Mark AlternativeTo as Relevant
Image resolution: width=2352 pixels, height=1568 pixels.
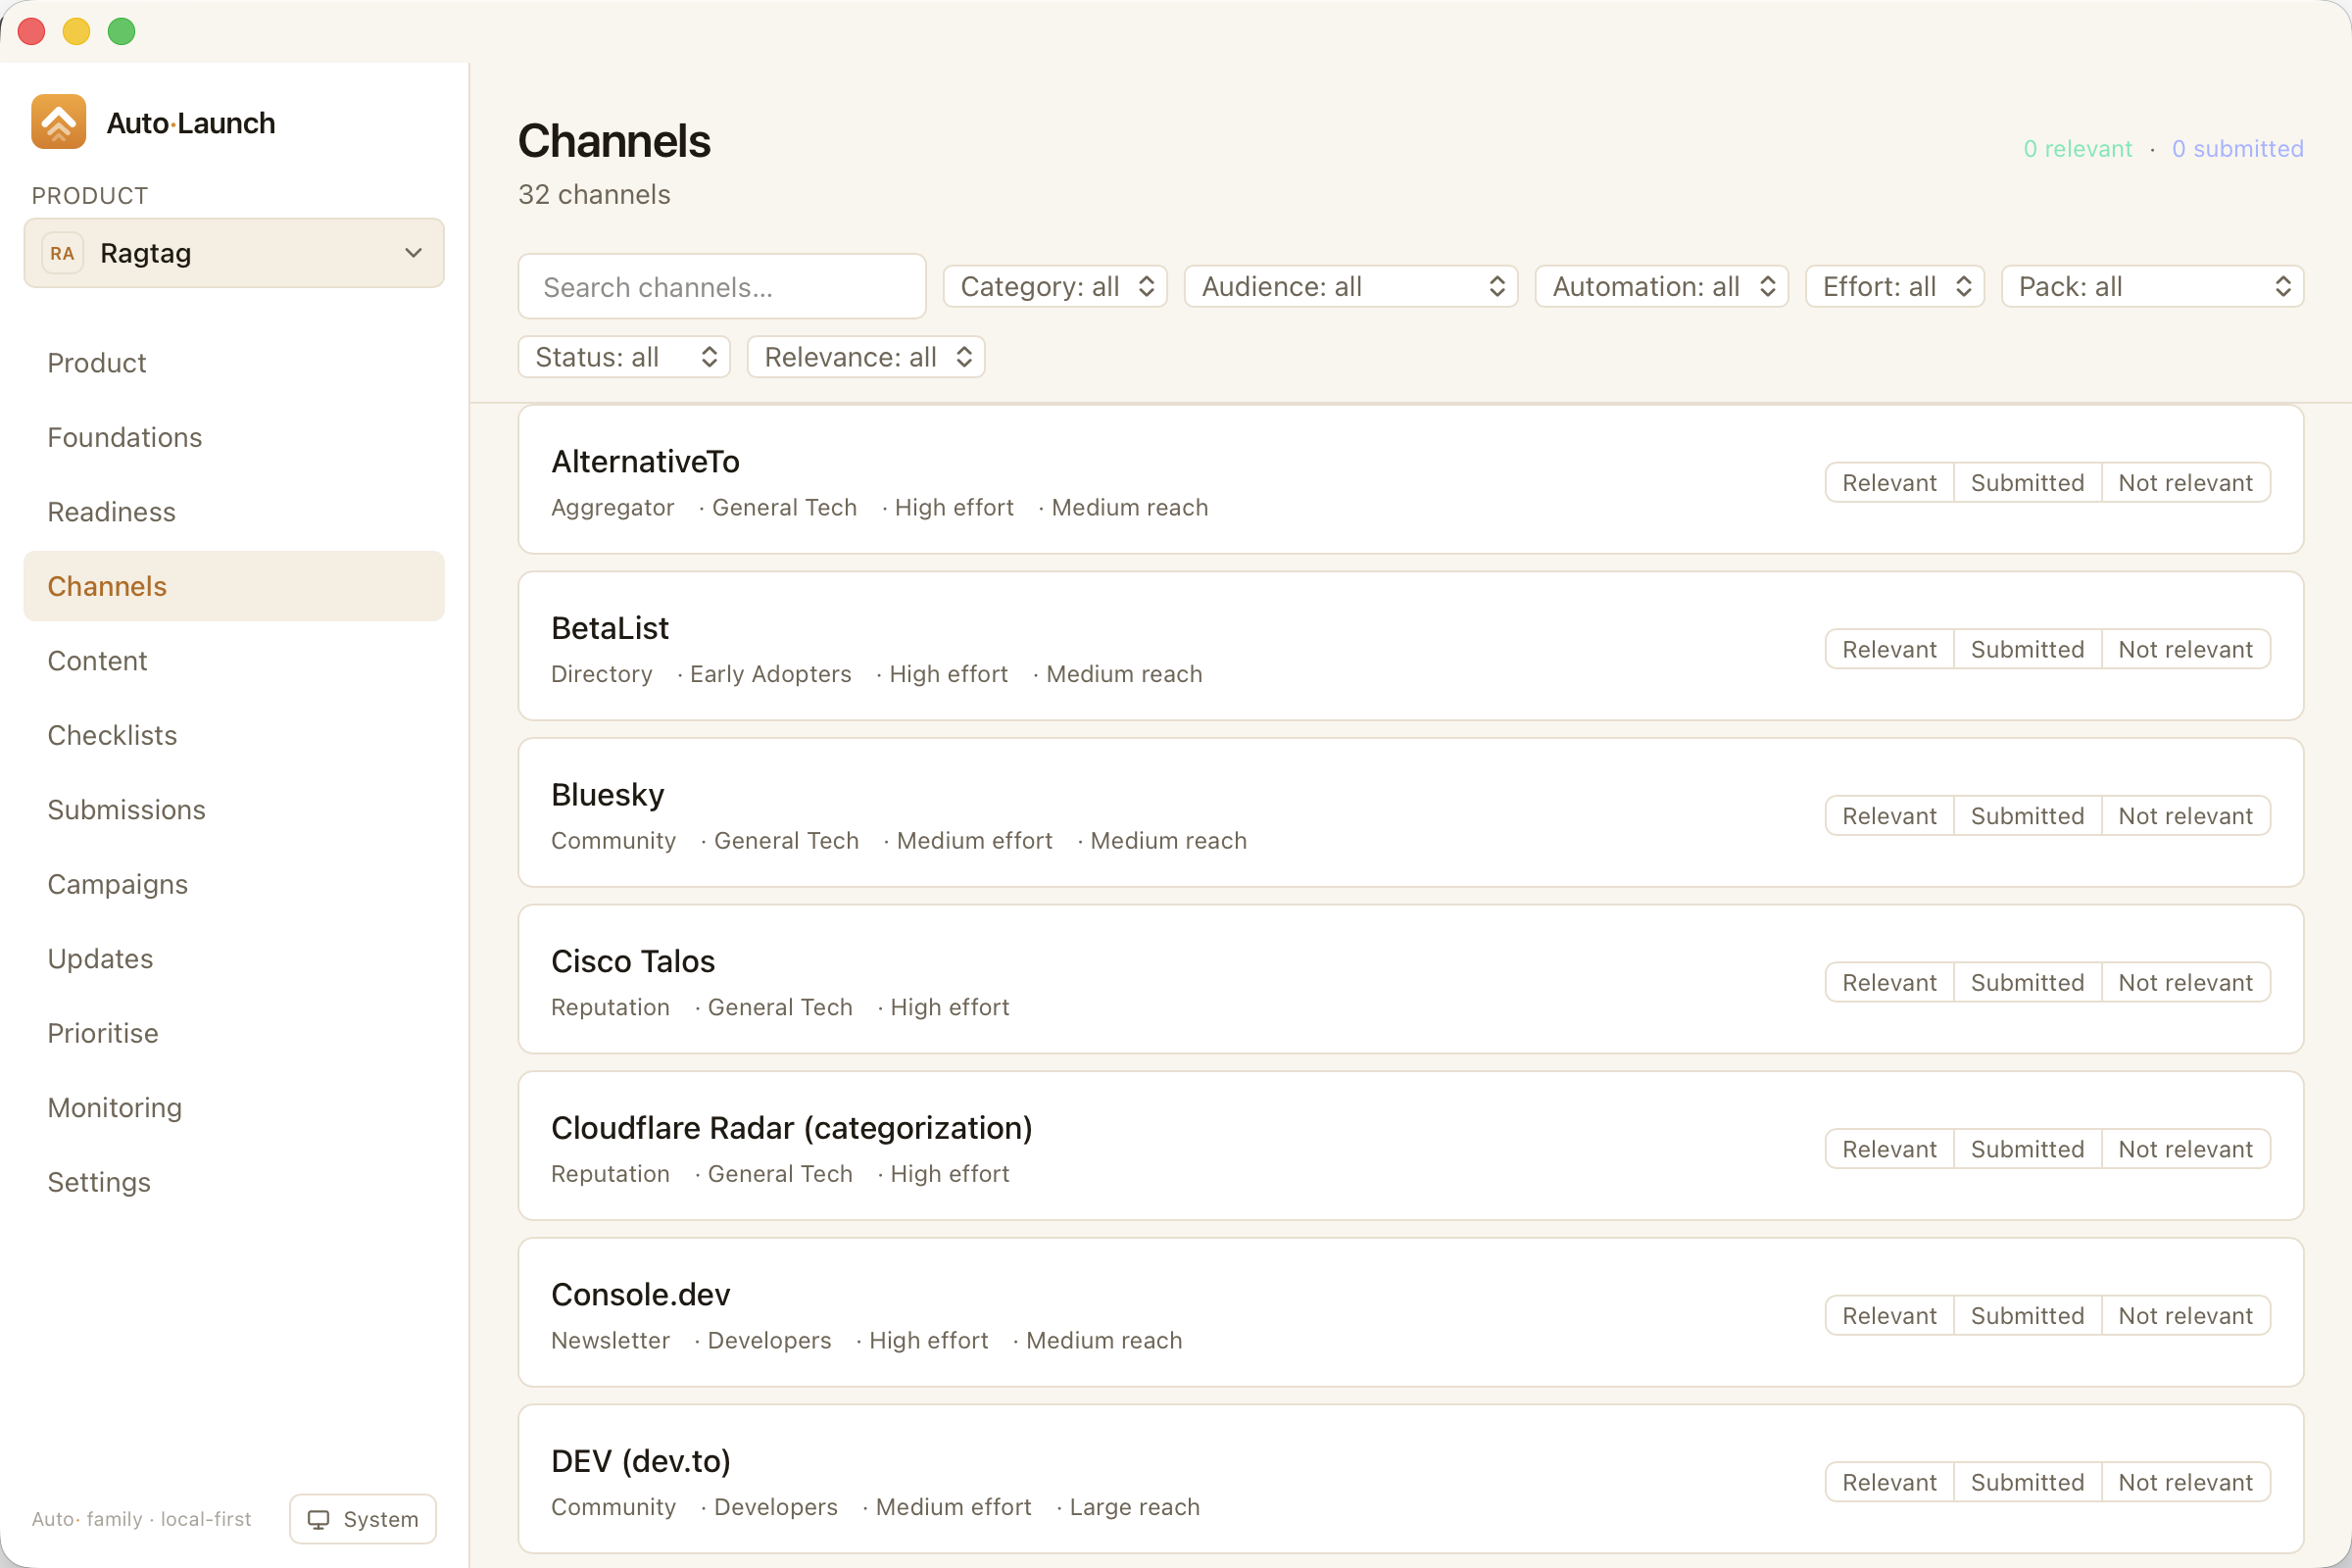(x=1889, y=483)
